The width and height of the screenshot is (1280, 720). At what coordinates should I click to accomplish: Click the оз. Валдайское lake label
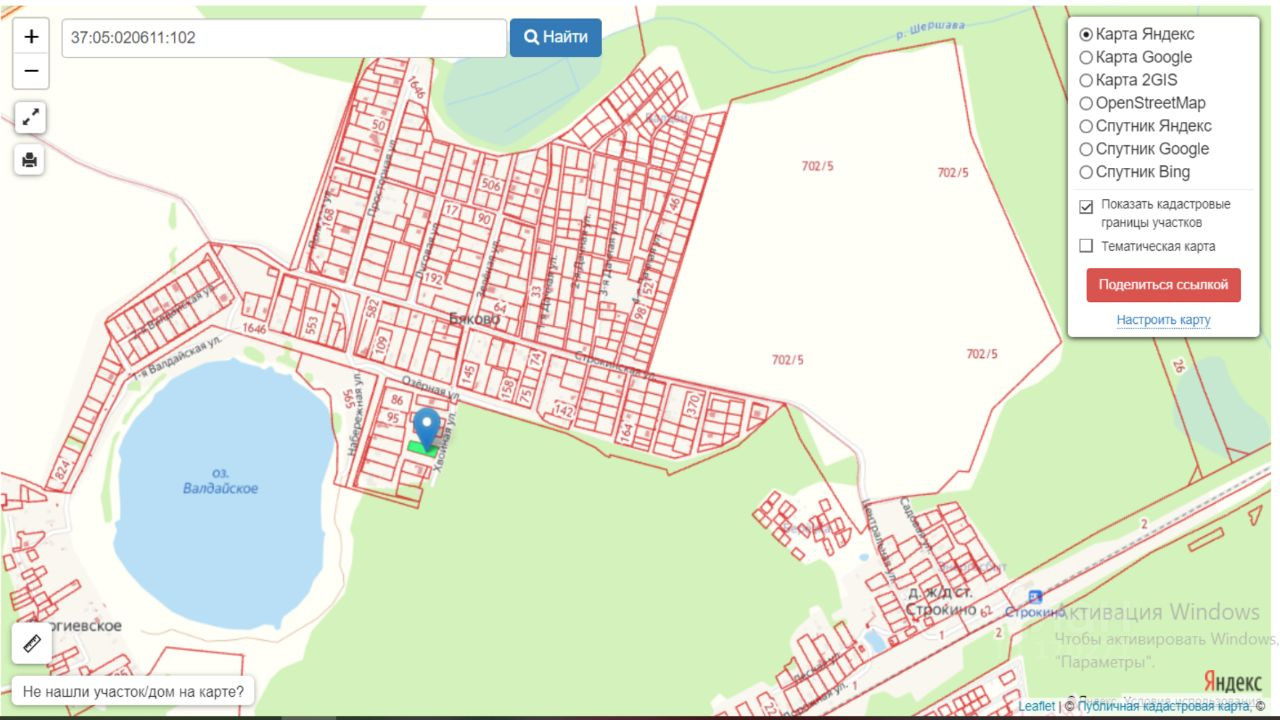pos(221,481)
